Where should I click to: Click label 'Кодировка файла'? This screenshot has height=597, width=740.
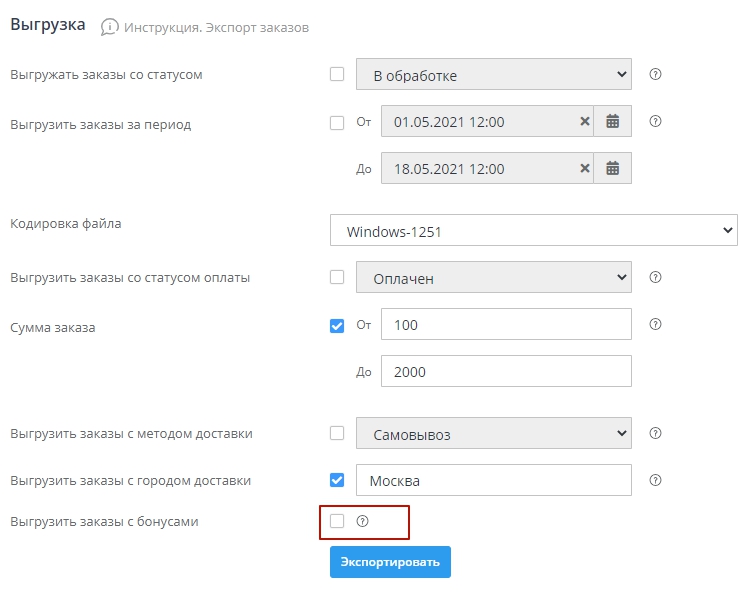coord(66,224)
